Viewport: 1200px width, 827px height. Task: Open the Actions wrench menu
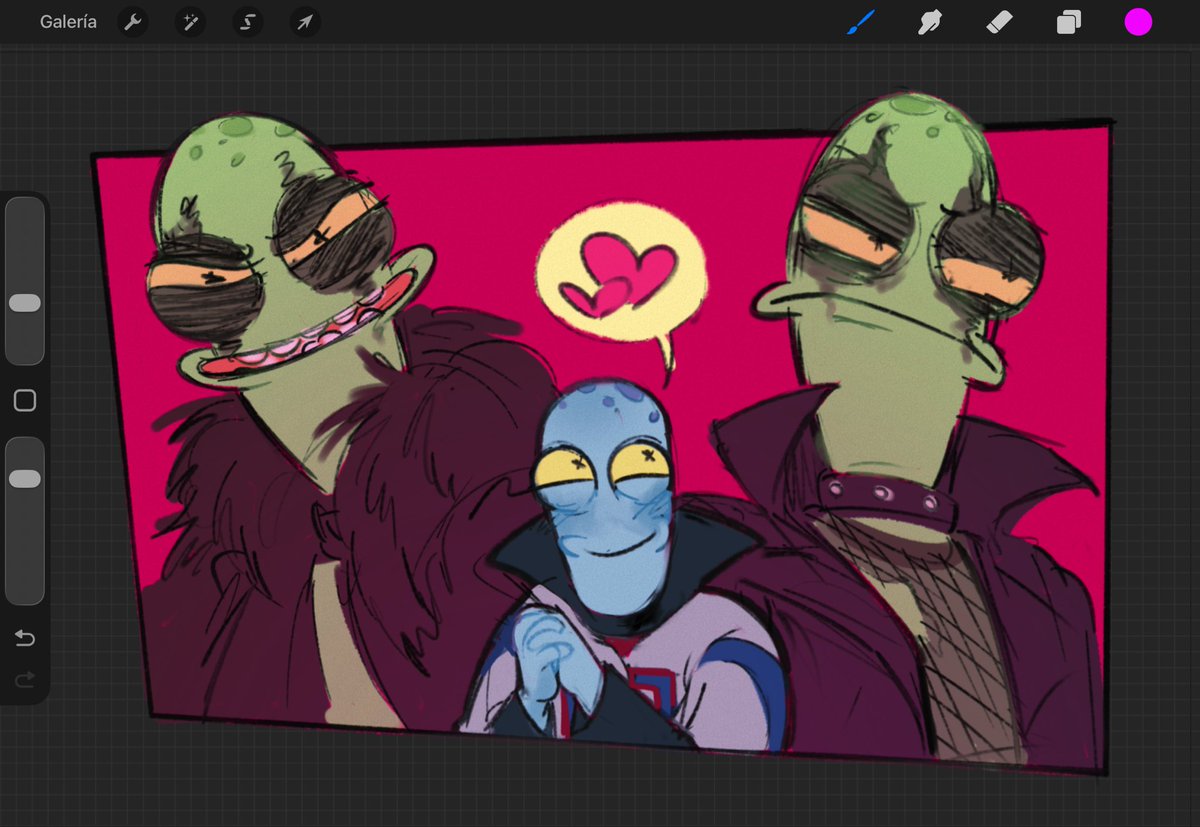(133, 22)
